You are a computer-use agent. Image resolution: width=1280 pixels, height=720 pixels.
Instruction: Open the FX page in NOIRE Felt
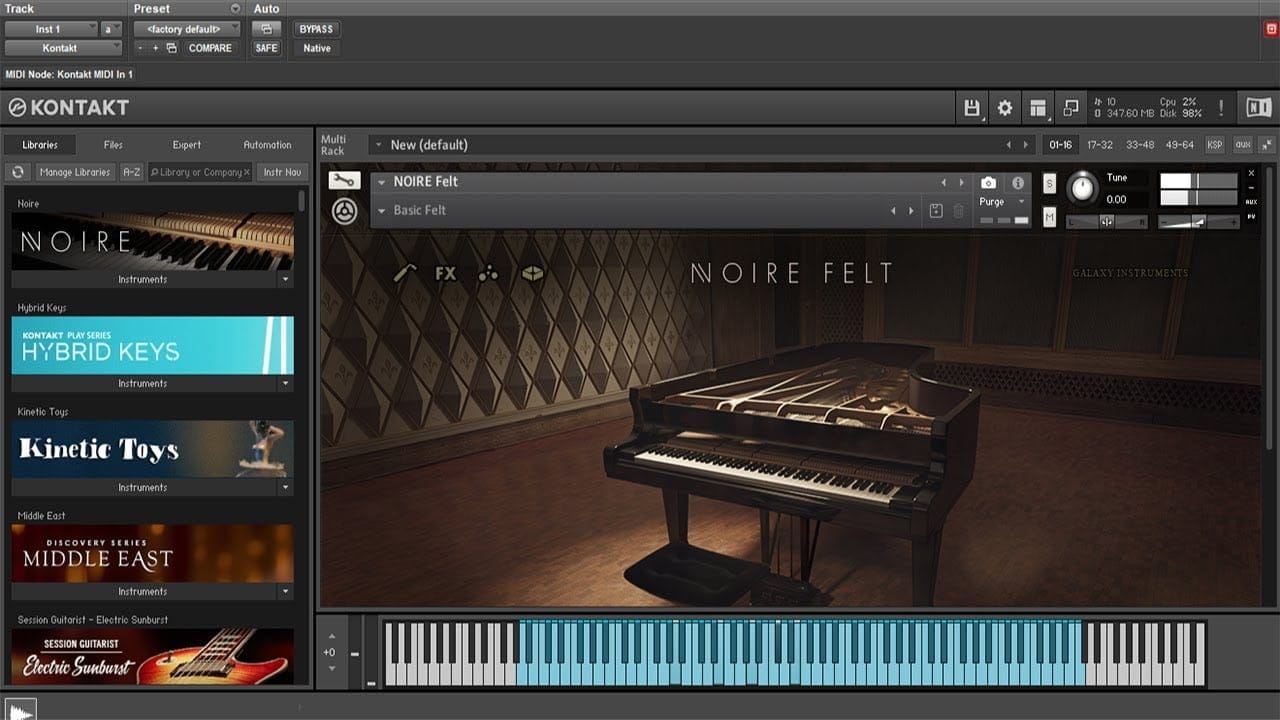pos(446,272)
